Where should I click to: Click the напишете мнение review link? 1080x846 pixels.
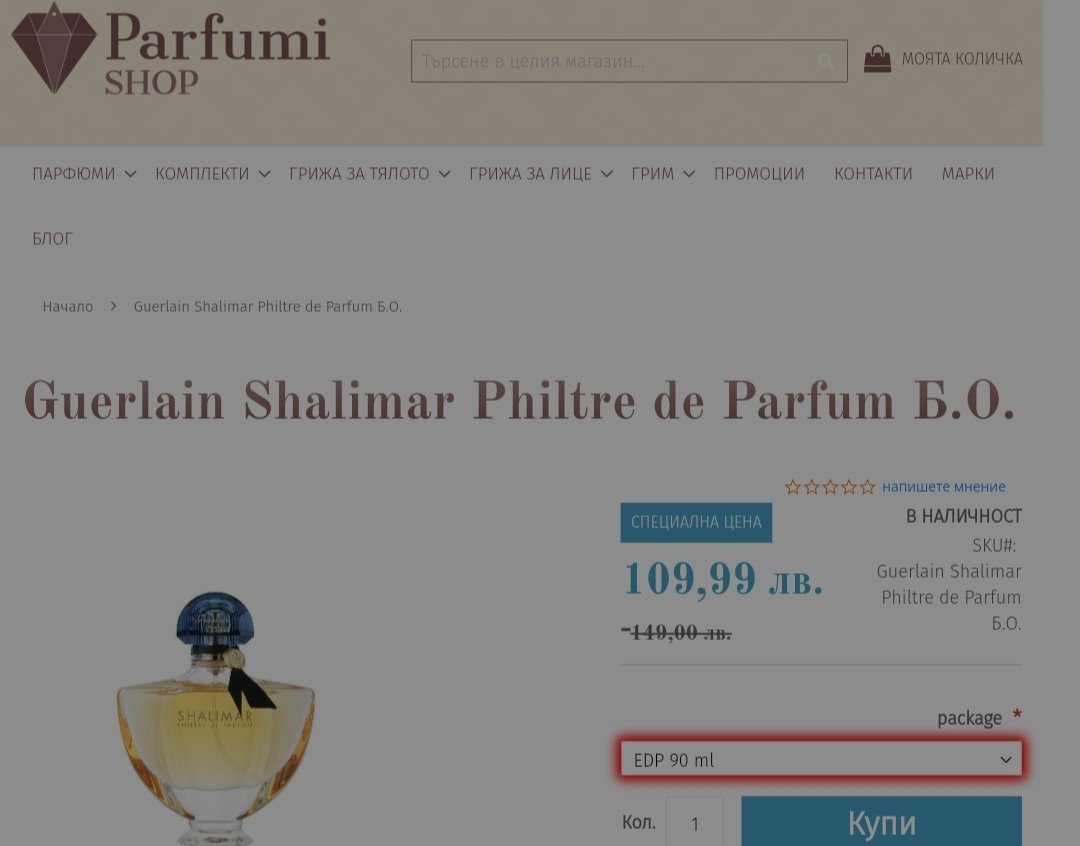click(x=944, y=487)
